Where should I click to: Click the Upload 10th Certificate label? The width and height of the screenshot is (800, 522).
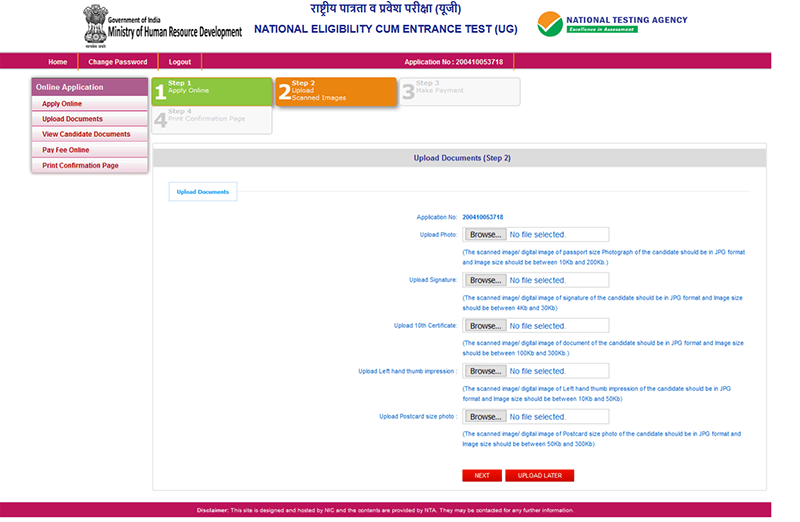point(425,326)
